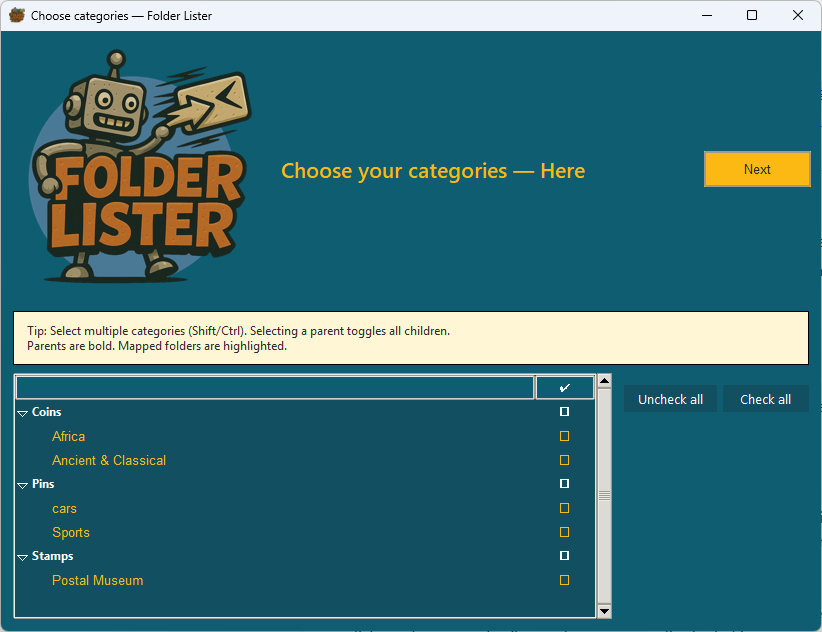Check the Ancient & Classical checkbox
The height and width of the screenshot is (632, 822).
pyautogui.click(x=564, y=460)
